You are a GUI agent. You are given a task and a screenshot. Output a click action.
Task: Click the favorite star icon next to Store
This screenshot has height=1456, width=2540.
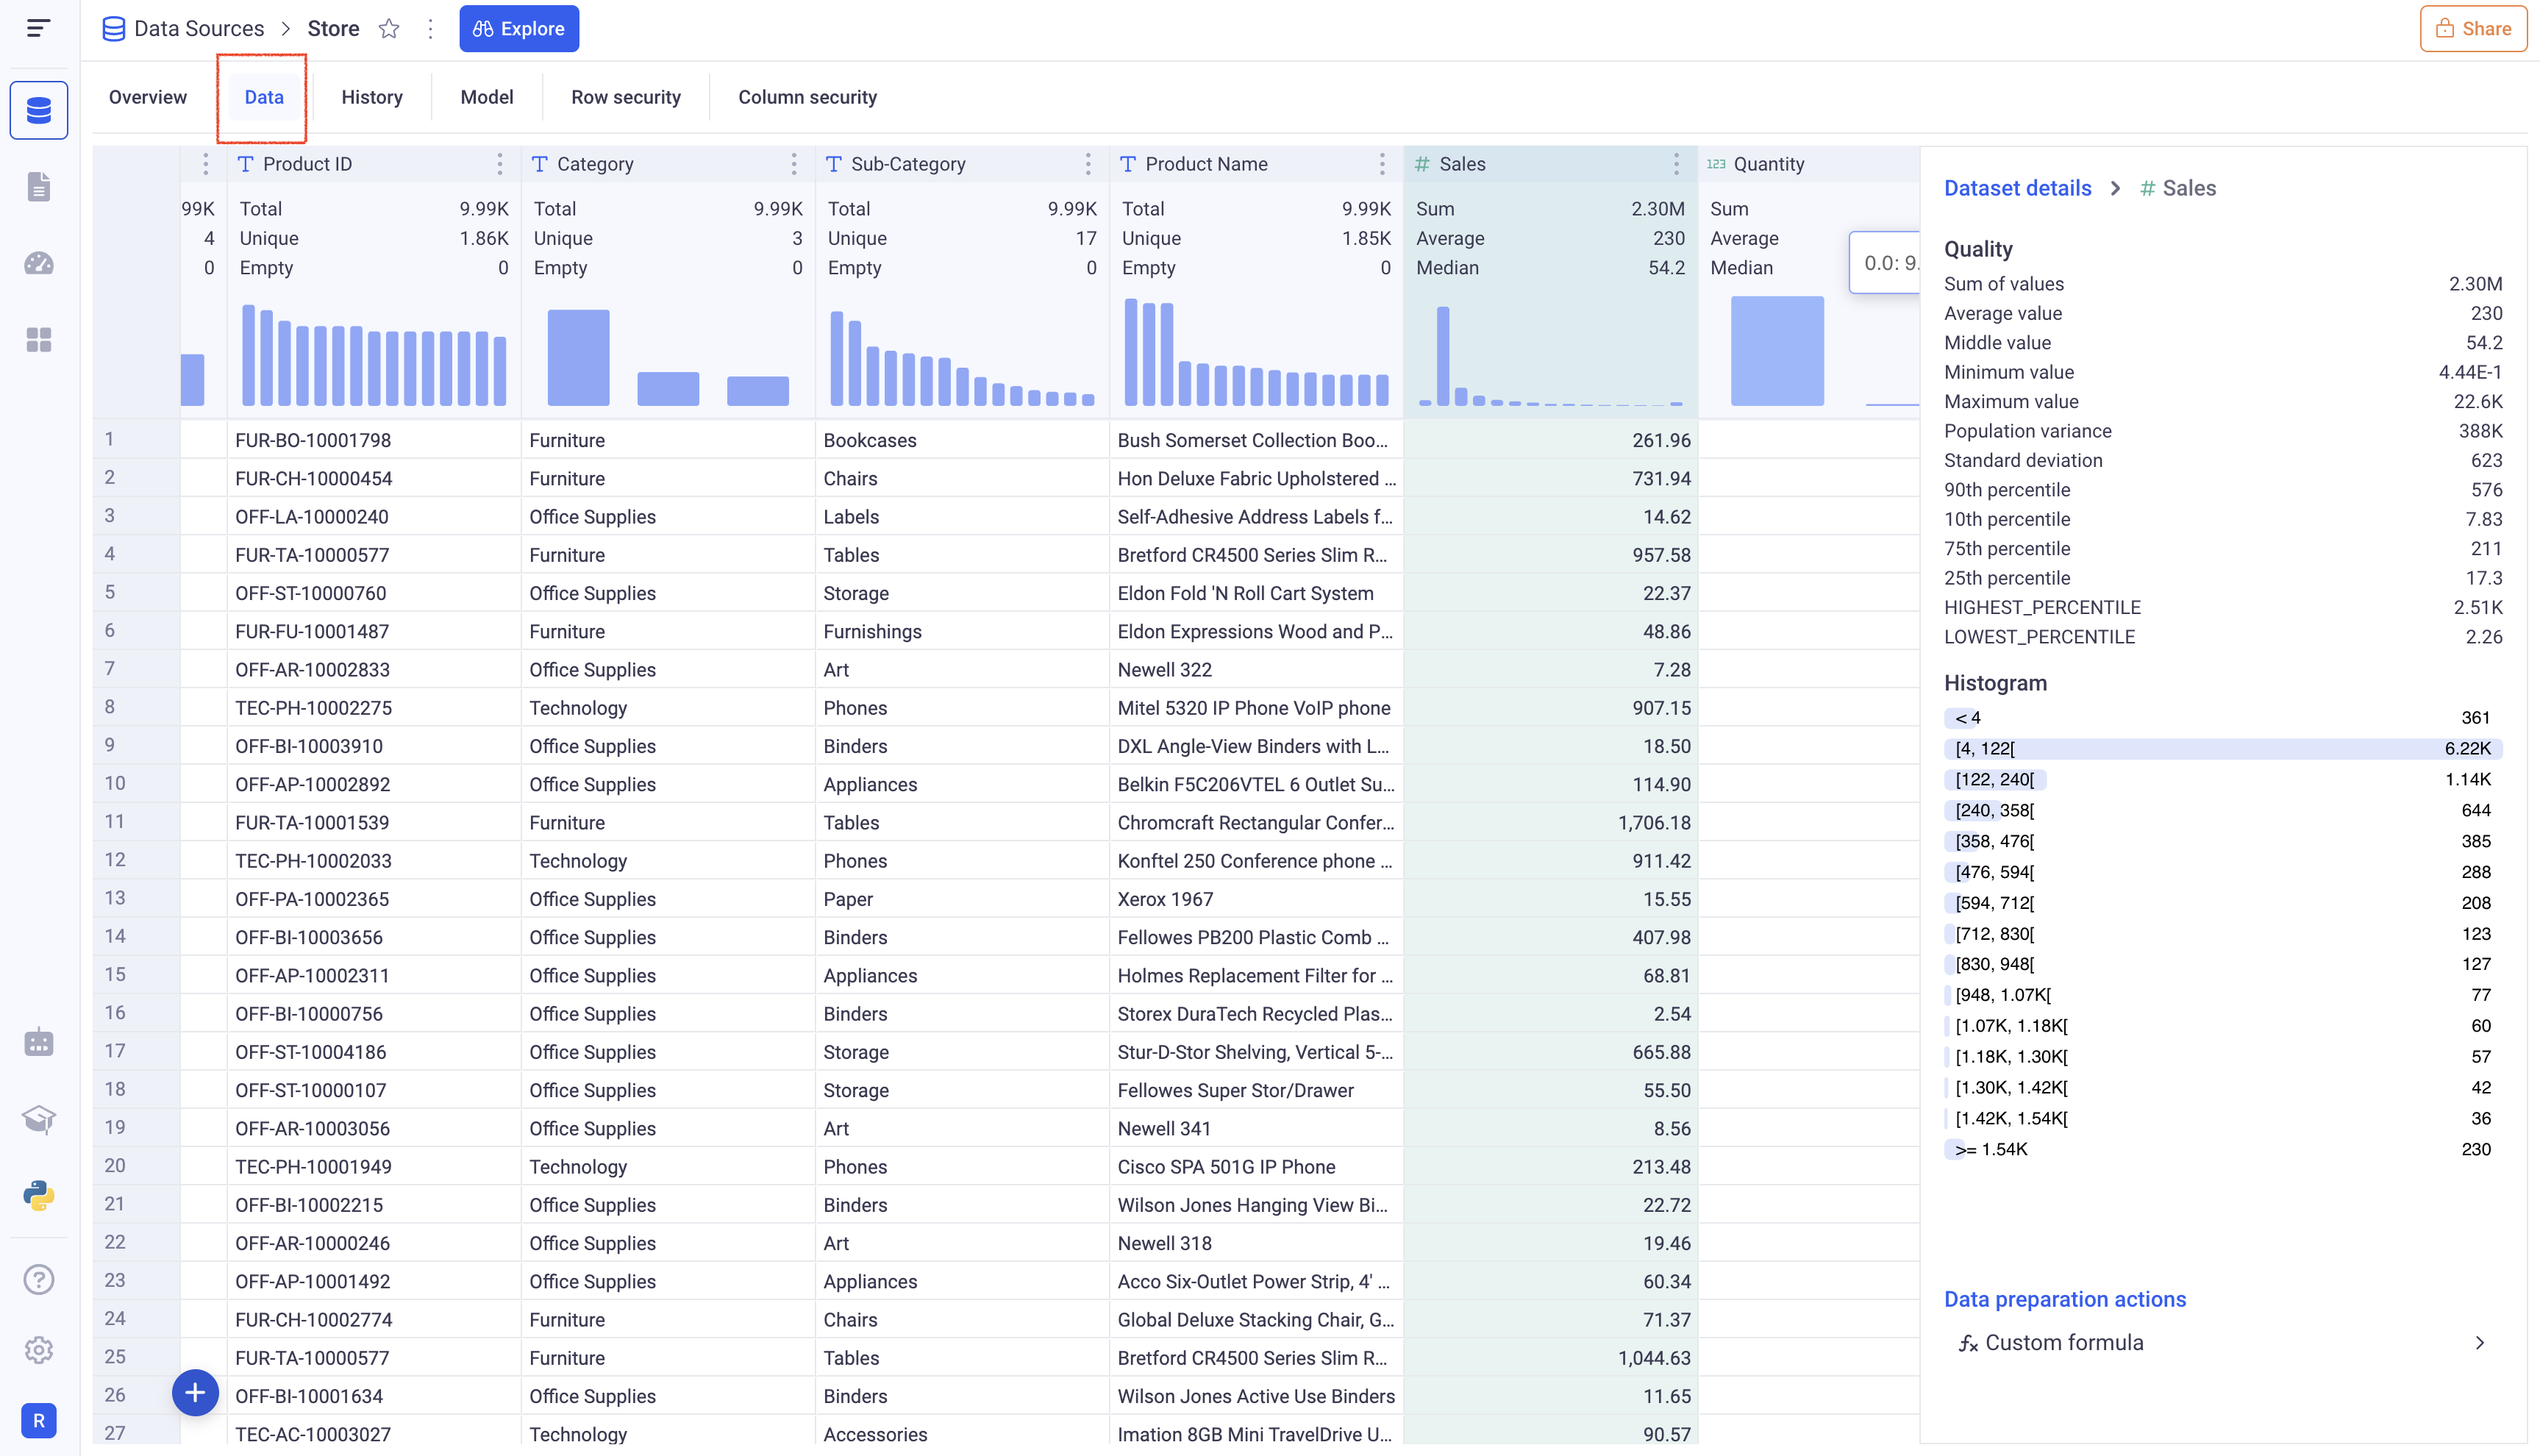[x=389, y=29]
